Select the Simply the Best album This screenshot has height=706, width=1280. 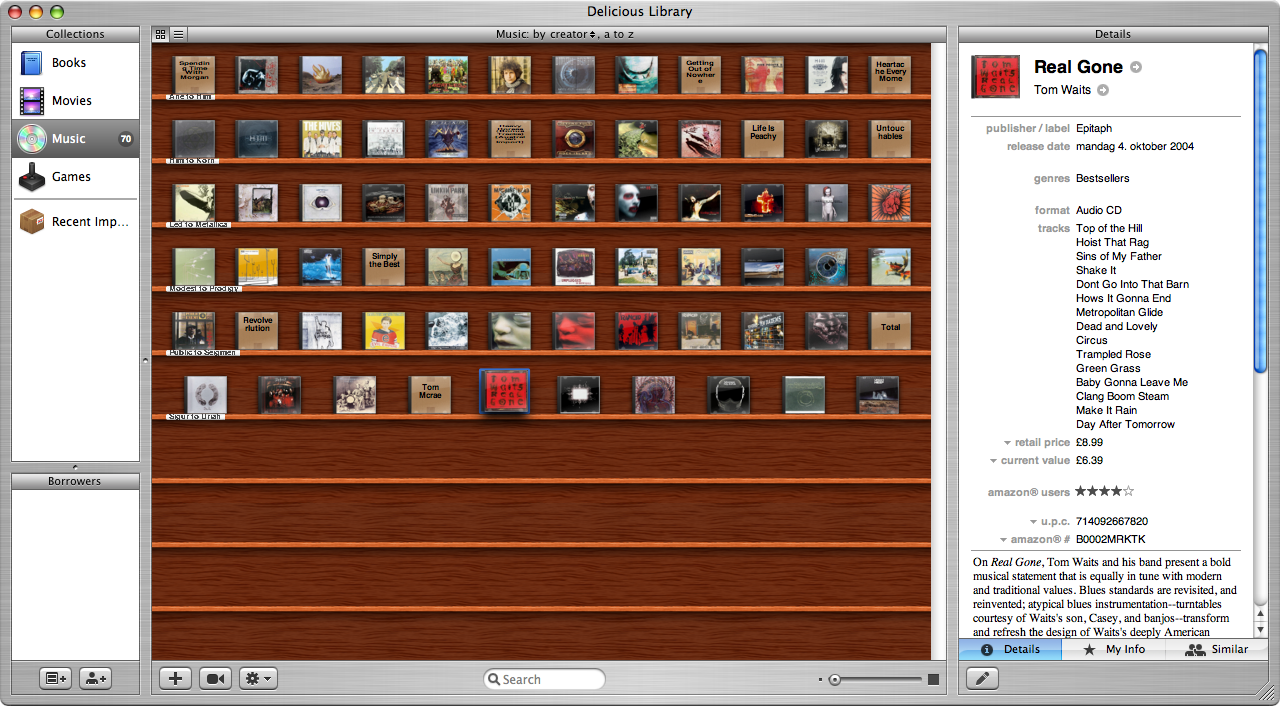(x=384, y=267)
